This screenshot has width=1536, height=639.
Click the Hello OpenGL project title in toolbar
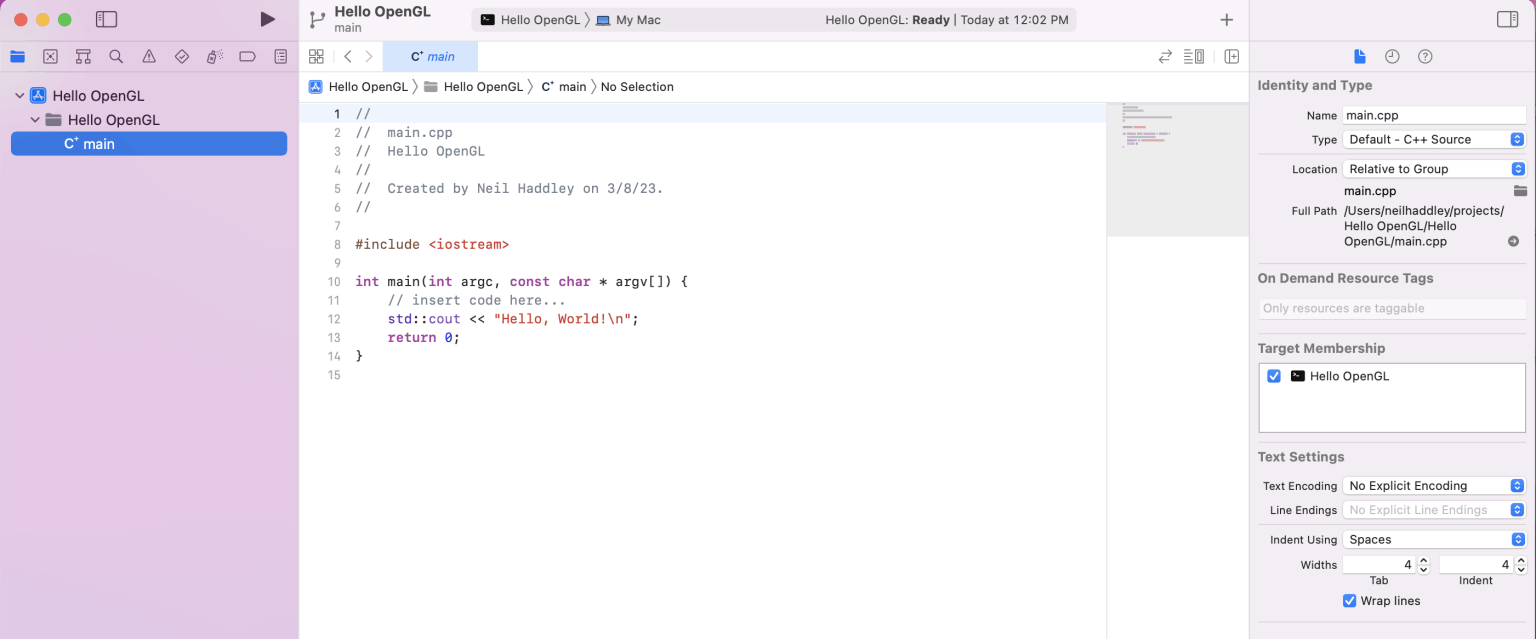[x=382, y=12]
